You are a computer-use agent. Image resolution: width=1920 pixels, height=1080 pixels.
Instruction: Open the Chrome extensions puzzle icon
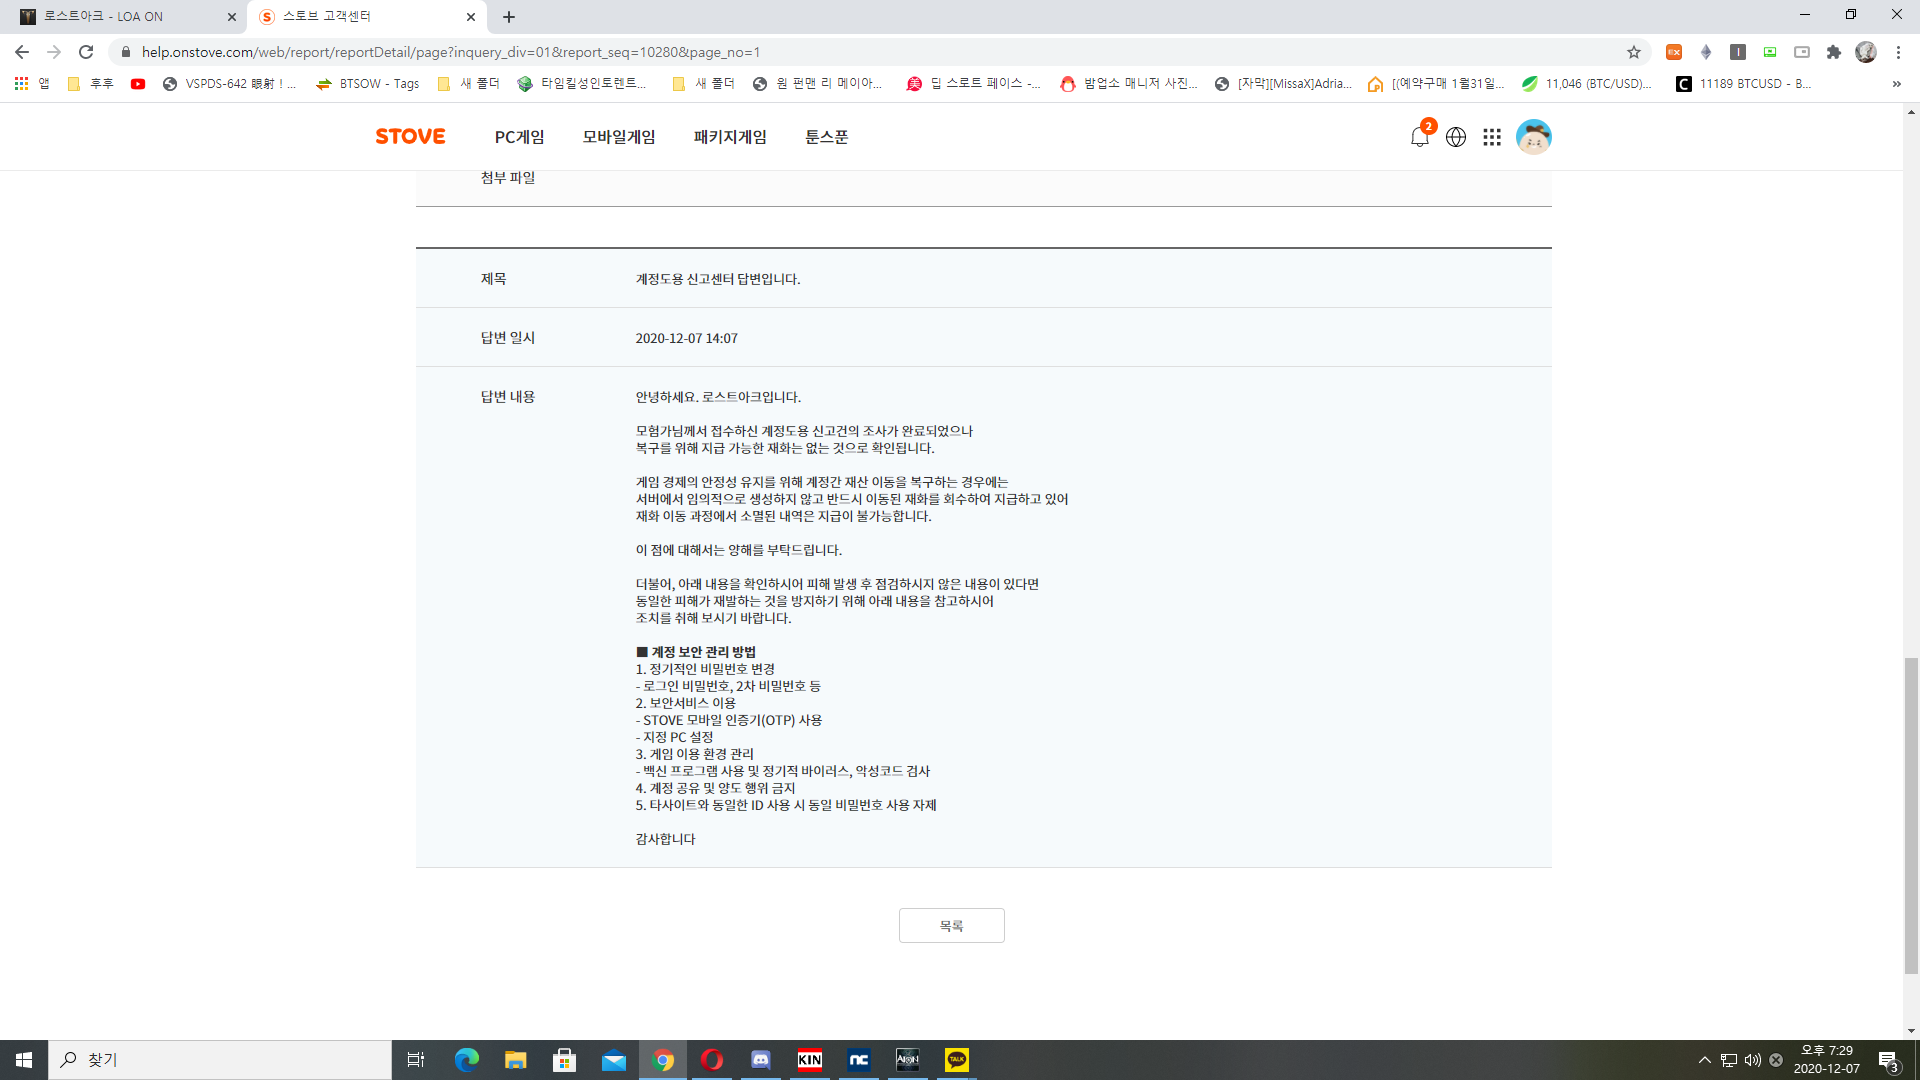(x=1834, y=52)
